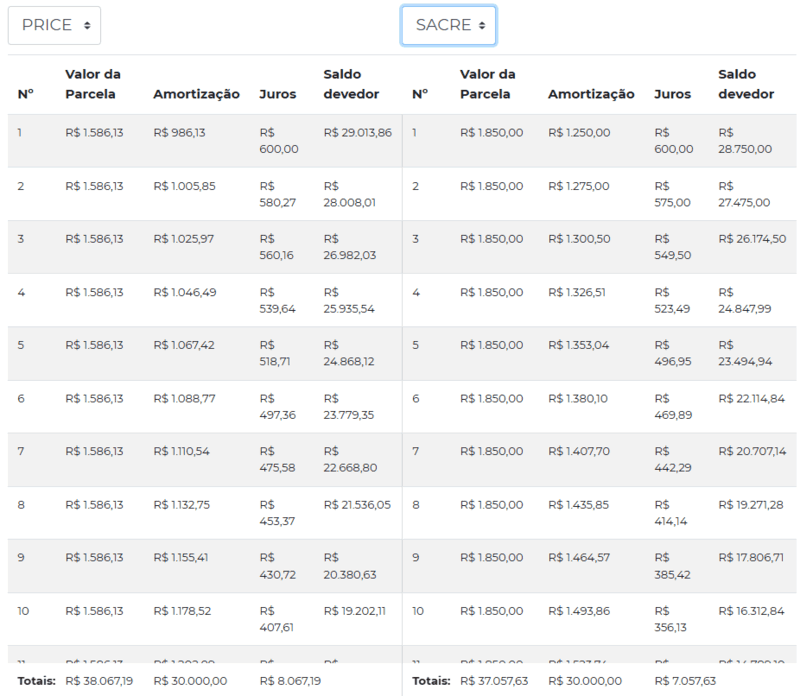Open the SACRE amortization system dropdown
The height and width of the screenshot is (696, 800).
point(448,25)
